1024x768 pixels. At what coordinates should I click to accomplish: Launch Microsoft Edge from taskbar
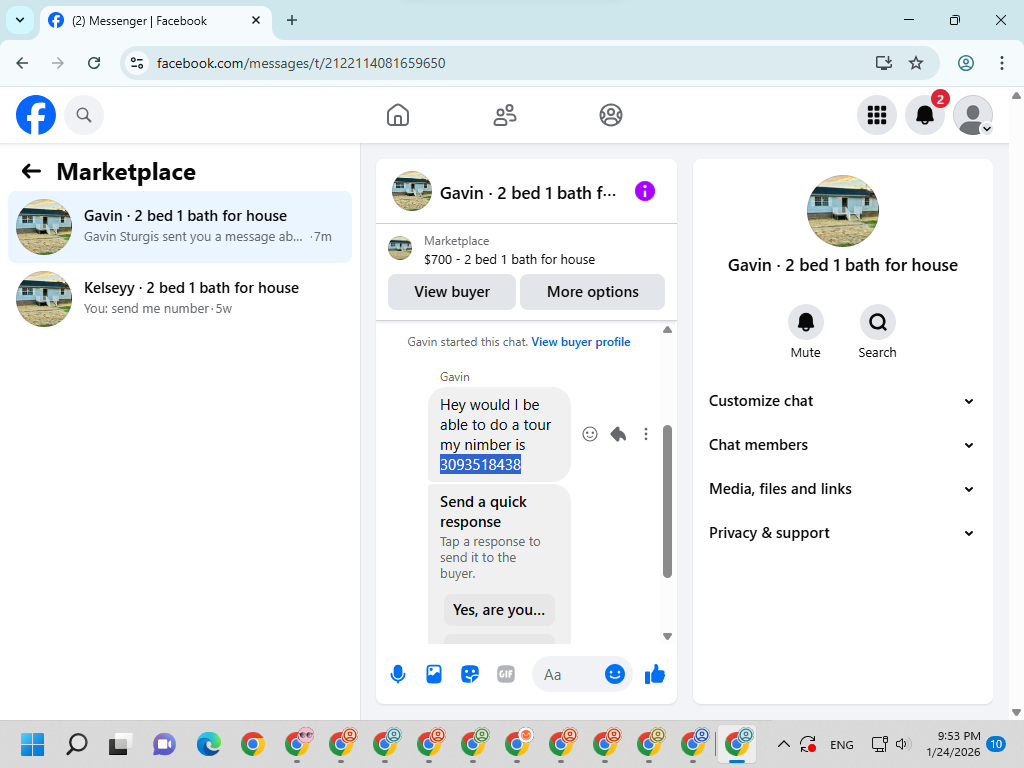[x=208, y=744]
